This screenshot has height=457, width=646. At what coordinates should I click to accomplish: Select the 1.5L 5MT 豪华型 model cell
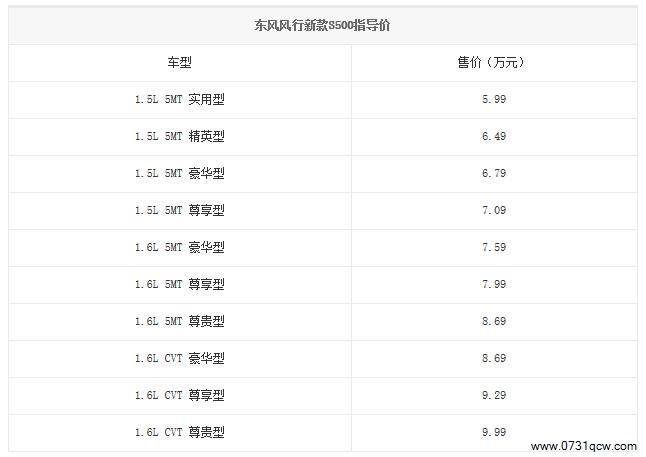coord(180,173)
